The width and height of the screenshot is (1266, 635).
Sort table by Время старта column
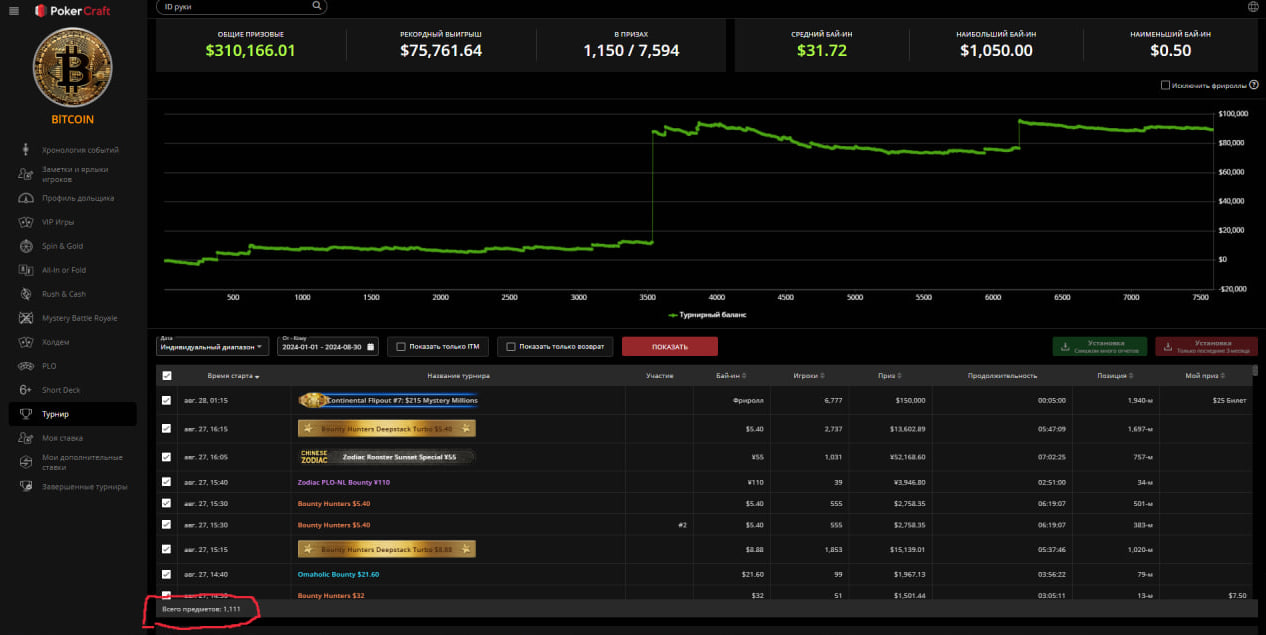tap(231, 376)
